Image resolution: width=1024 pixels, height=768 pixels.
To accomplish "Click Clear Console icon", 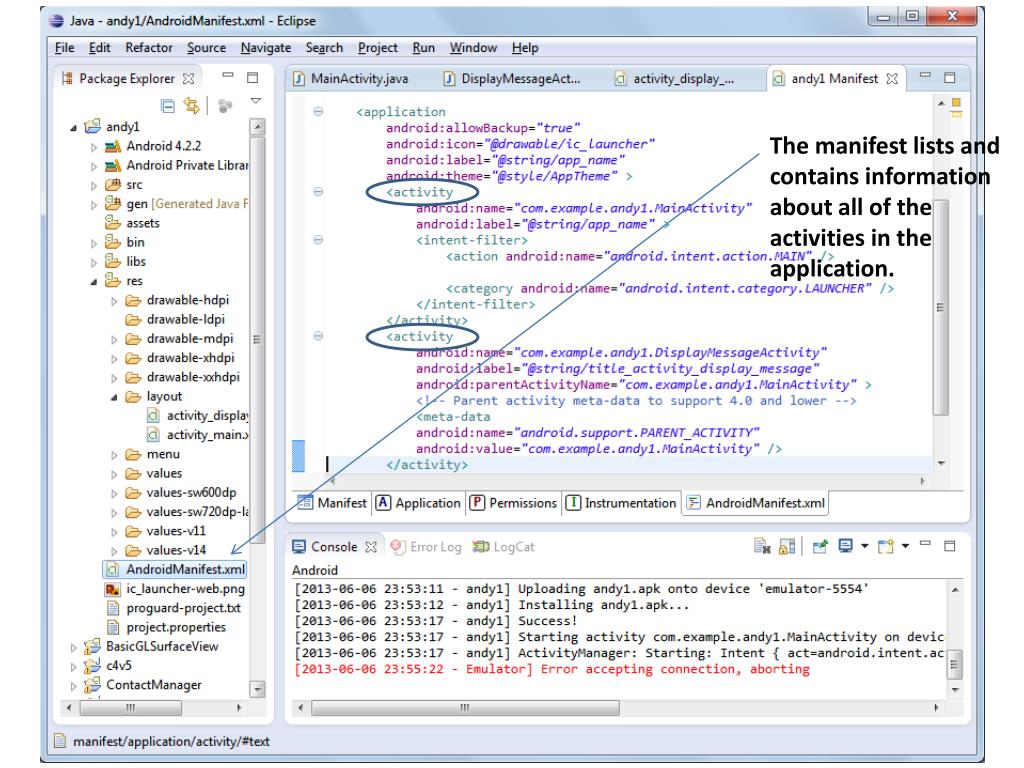I will point(761,546).
